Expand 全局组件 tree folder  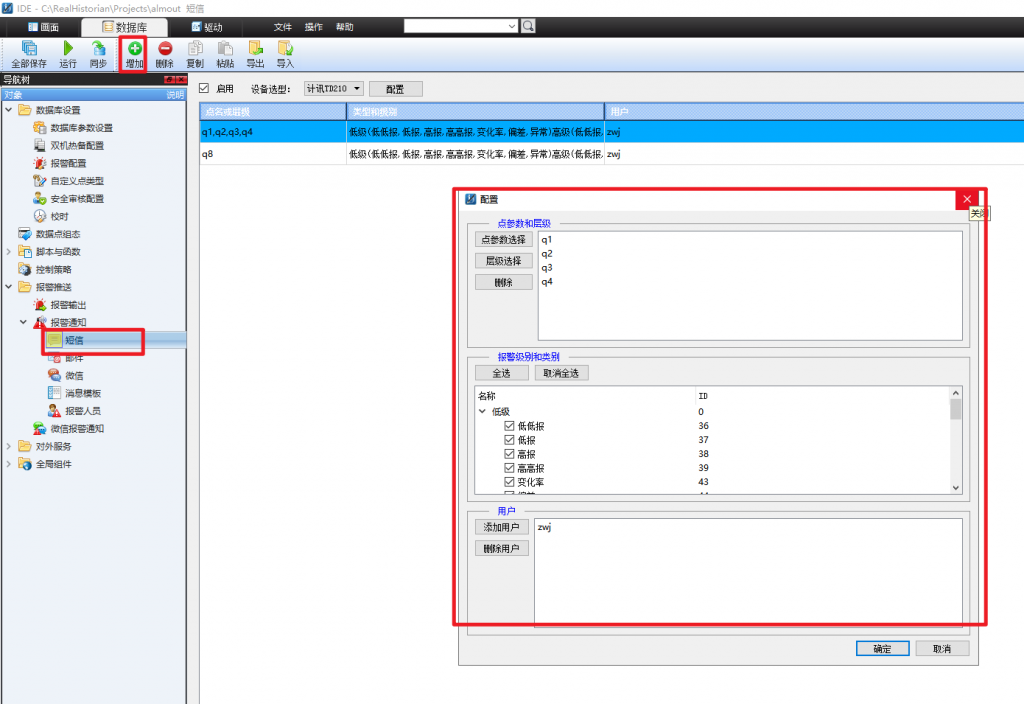pos(8,464)
